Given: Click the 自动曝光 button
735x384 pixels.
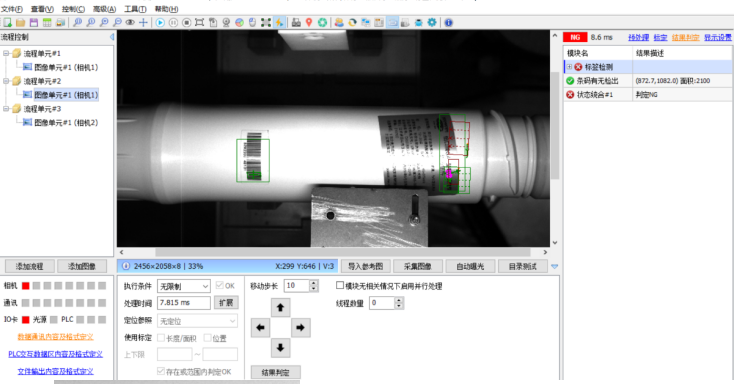Looking at the screenshot, I should click(470, 266).
